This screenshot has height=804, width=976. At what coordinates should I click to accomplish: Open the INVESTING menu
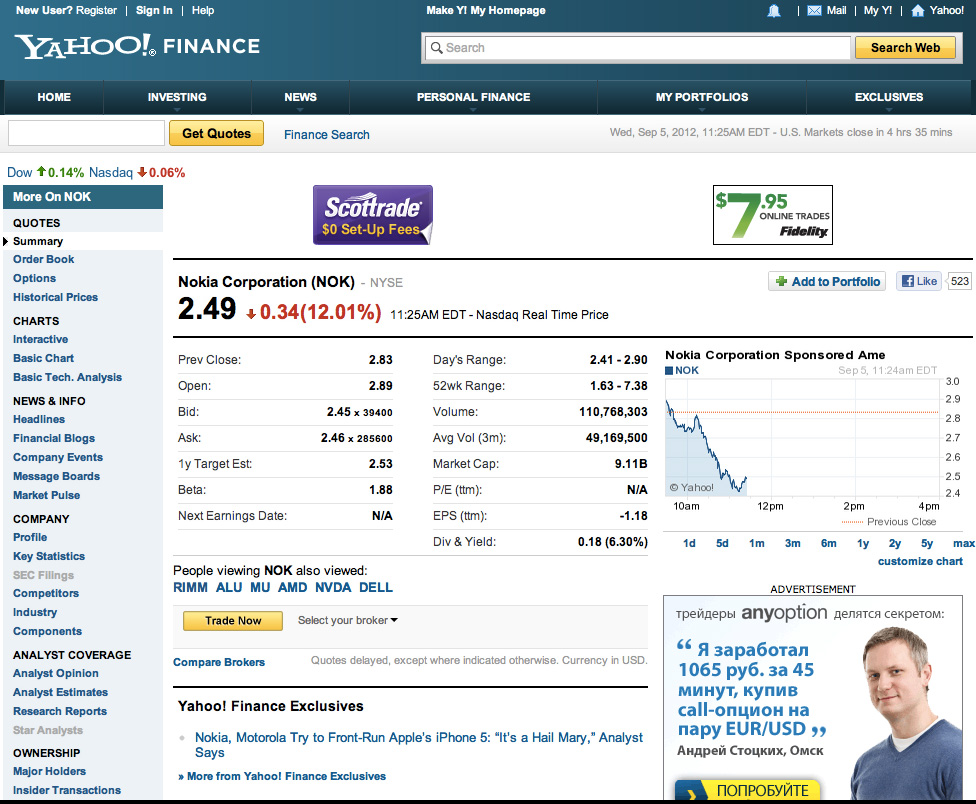pyautogui.click(x=177, y=97)
